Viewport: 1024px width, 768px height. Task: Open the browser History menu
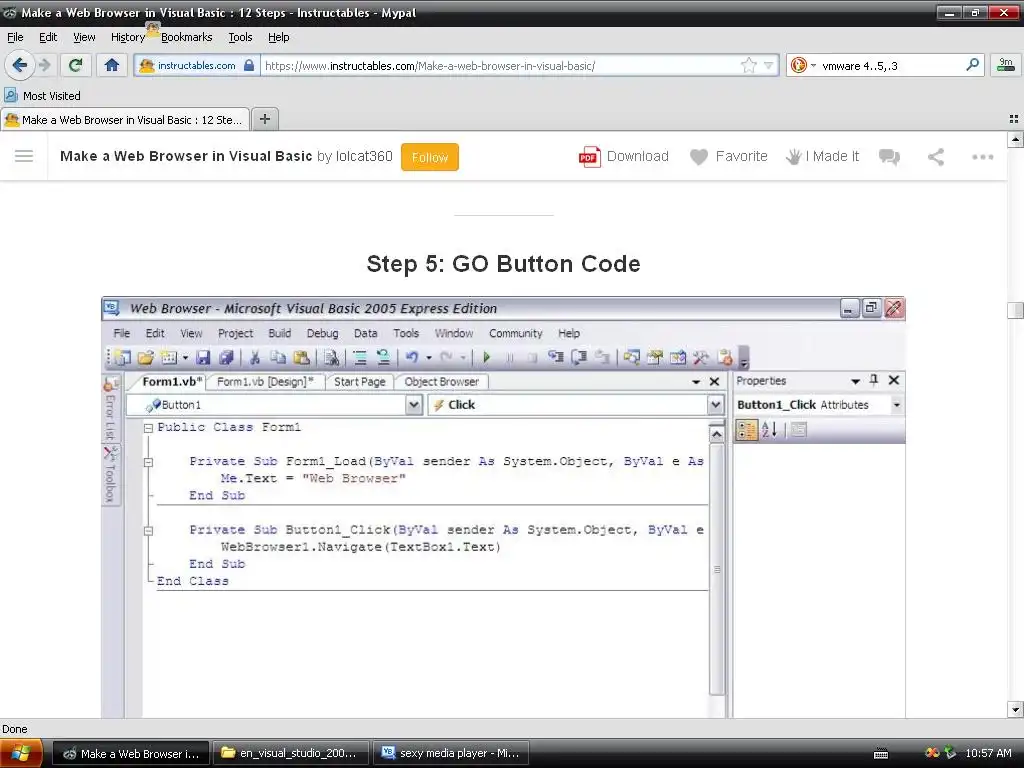(x=127, y=37)
